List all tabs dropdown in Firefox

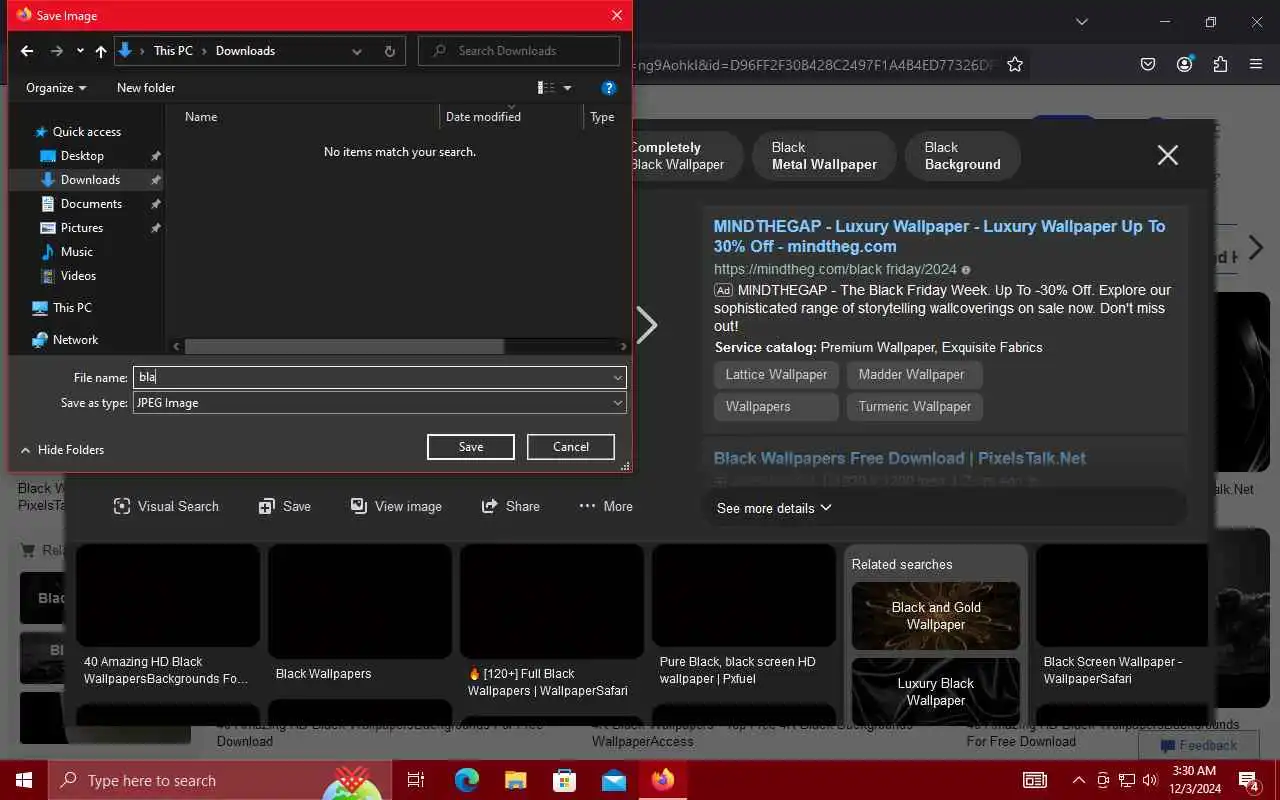(x=1081, y=22)
